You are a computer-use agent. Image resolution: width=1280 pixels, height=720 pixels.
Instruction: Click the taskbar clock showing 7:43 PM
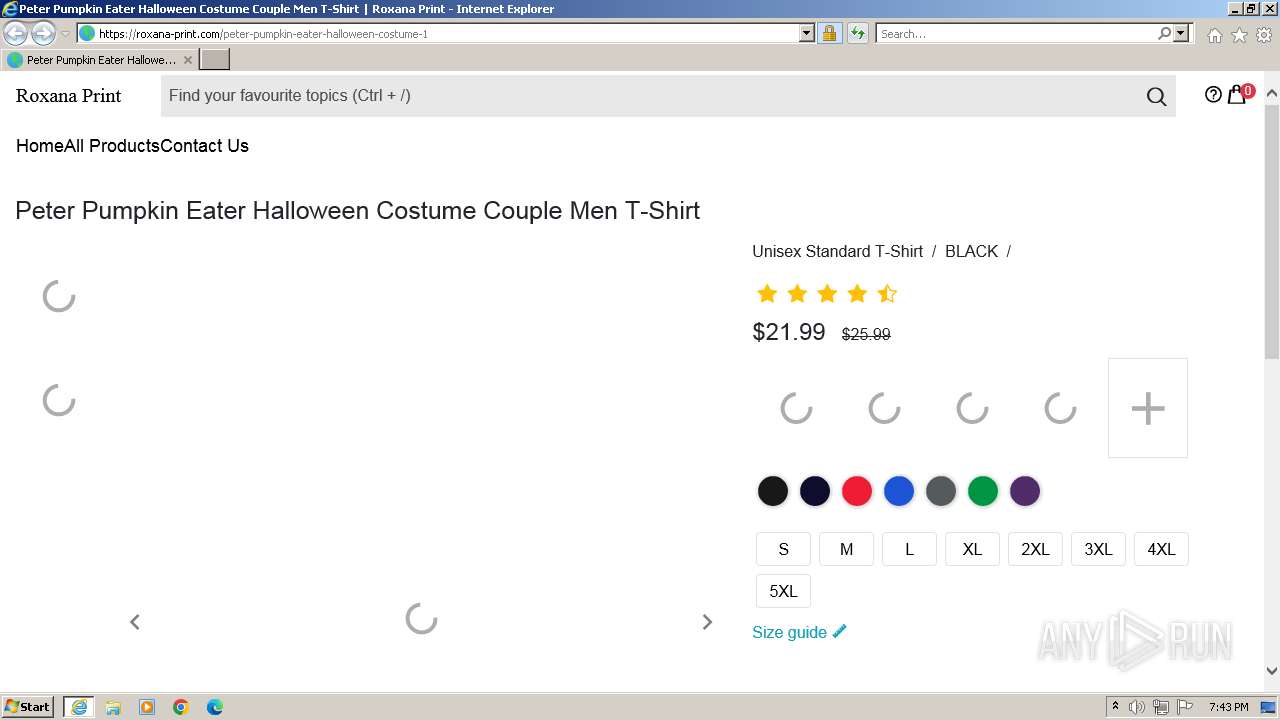point(1228,707)
